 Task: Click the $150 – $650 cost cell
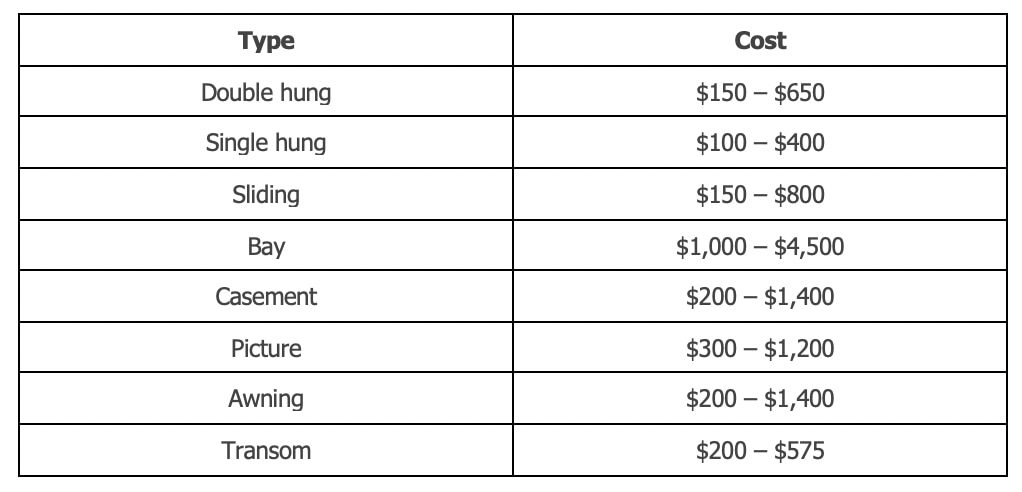[760, 93]
